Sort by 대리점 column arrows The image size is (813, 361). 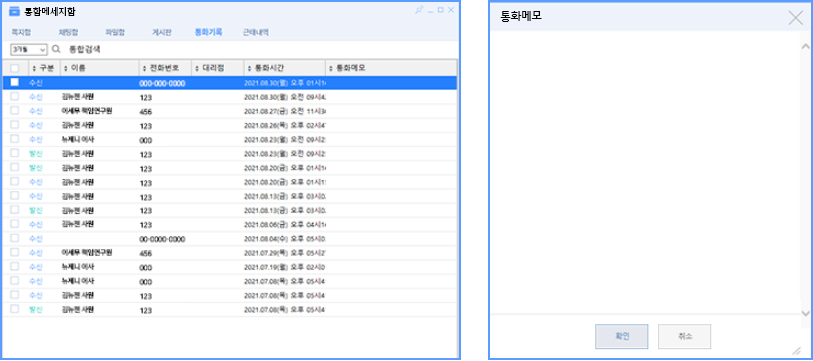coord(197,68)
